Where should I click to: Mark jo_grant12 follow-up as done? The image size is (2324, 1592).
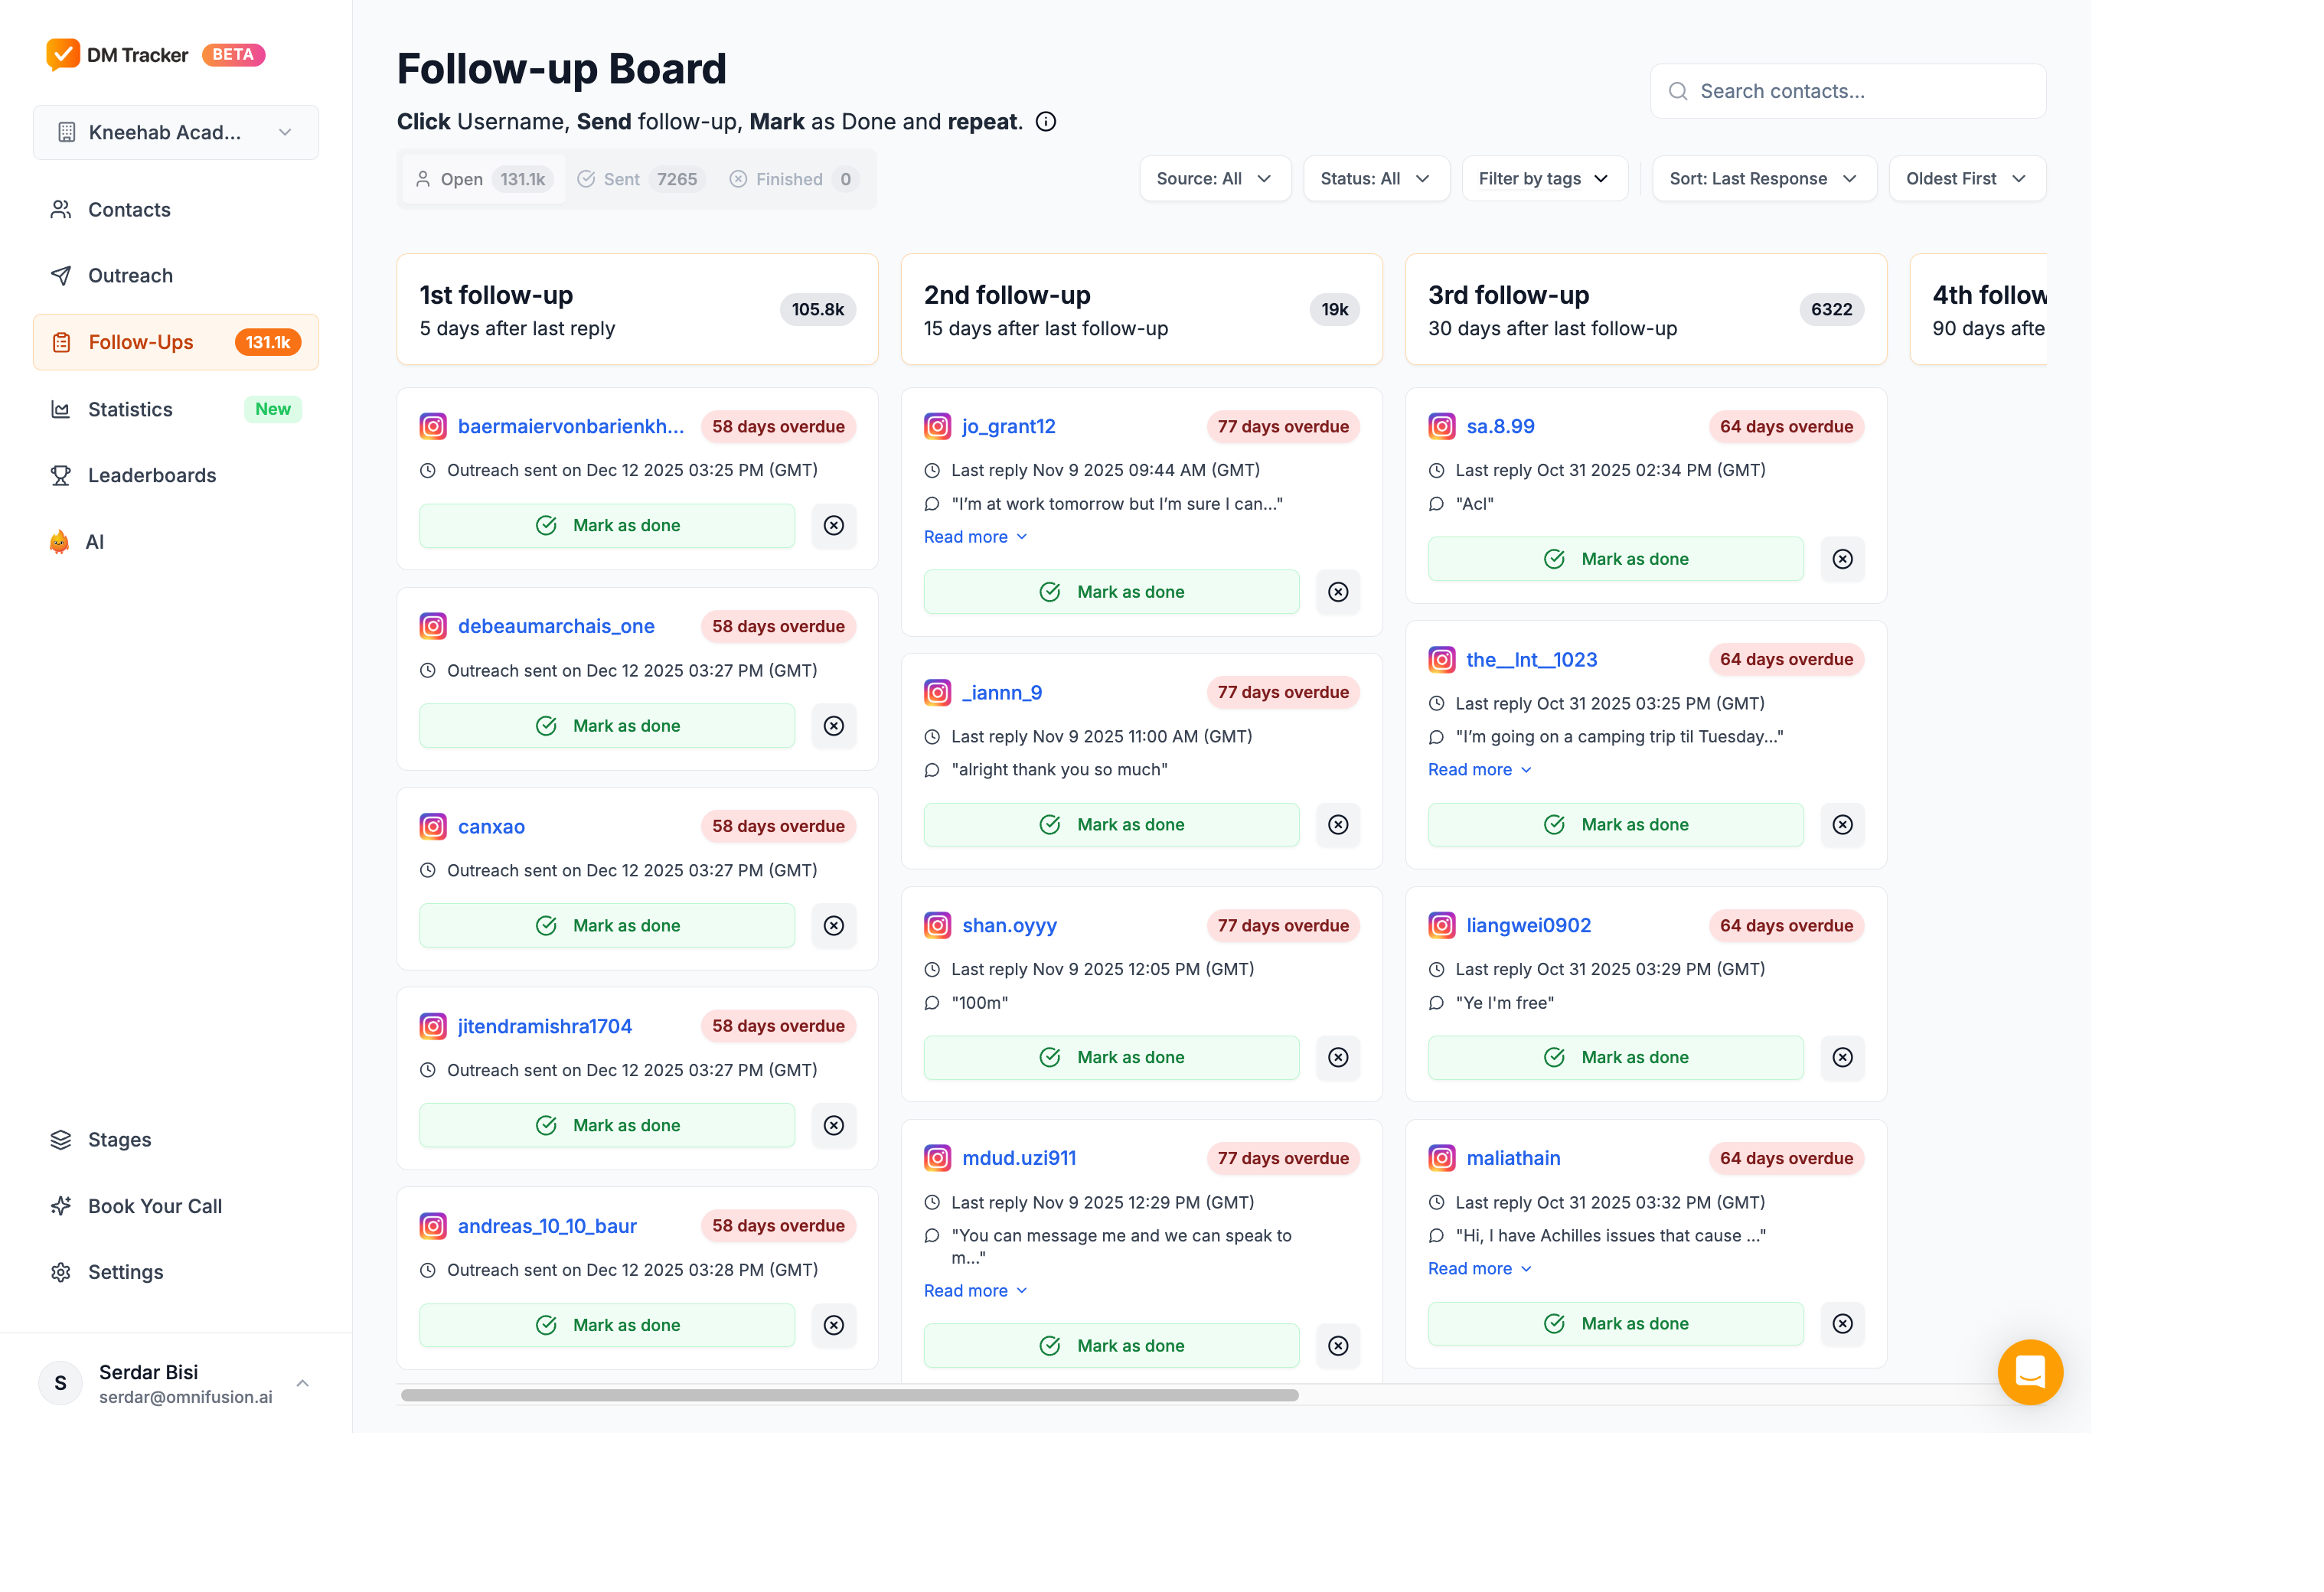pos(1111,592)
